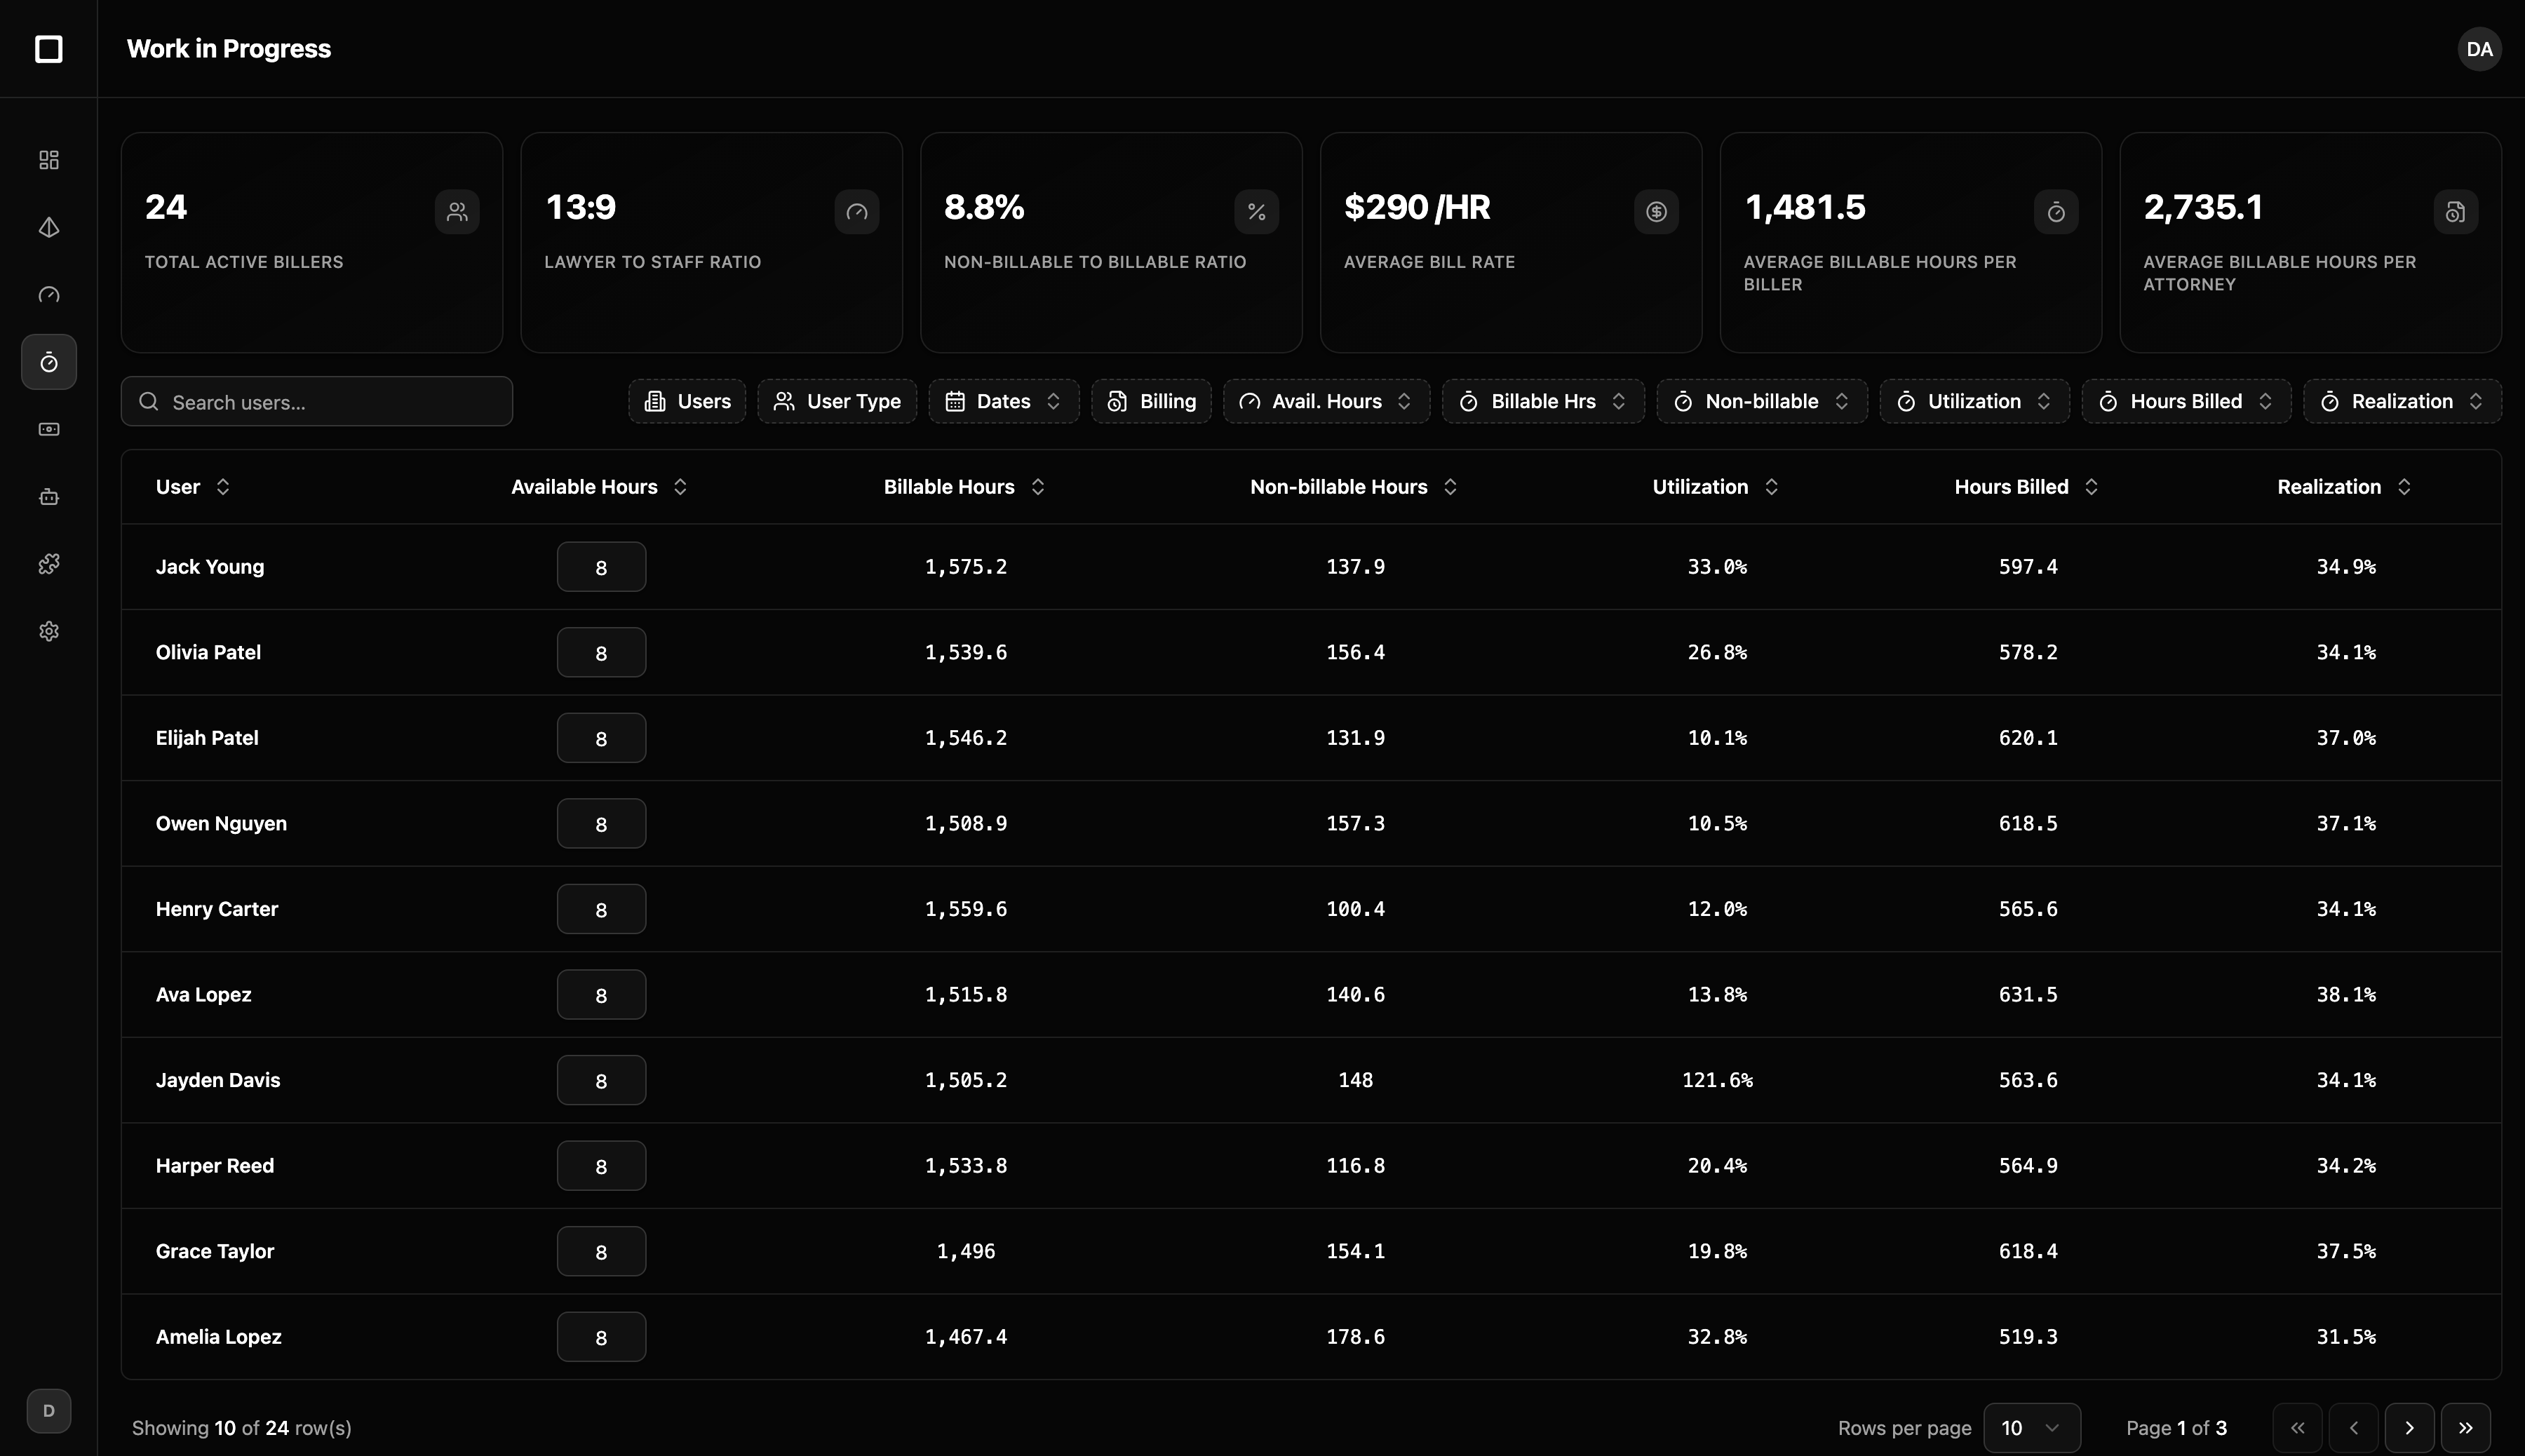Select the active stopwatch time-tracking icon
The image size is (2525, 1456).
pyautogui.click(x=48, y=362)
